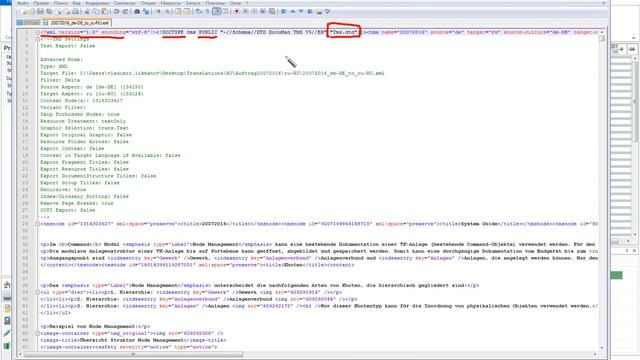Open the Кодировки menu
This screenshot has height=360, width=640.
click(x=97, y=3)
